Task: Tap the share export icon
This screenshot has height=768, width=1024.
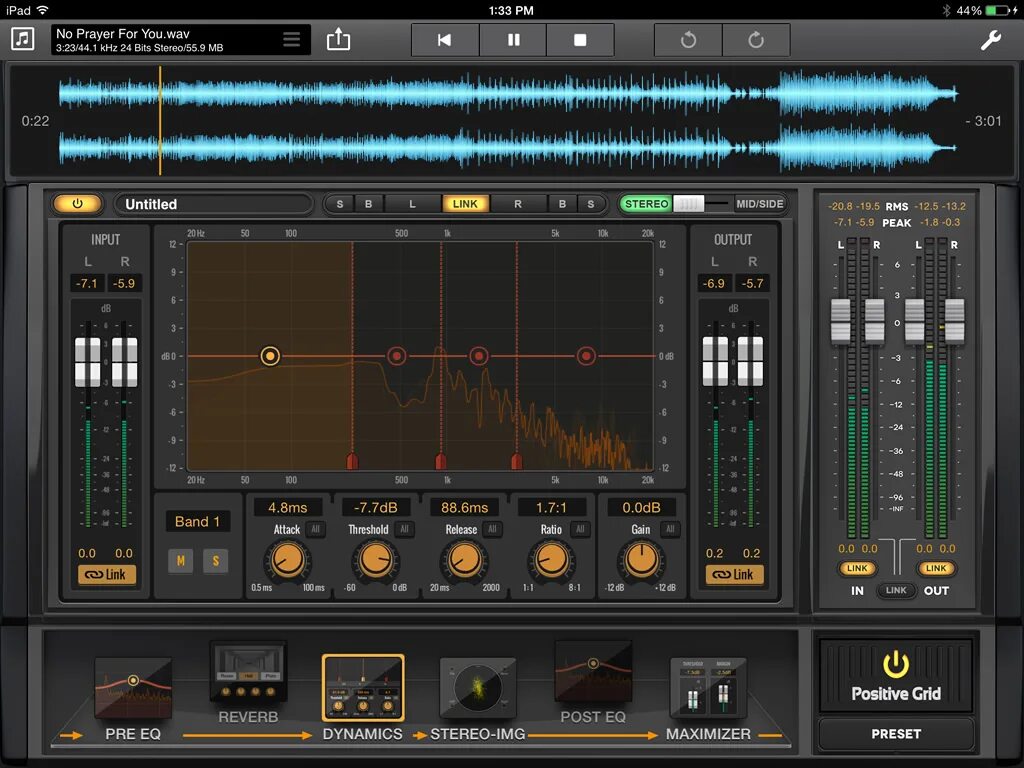Action: [x=338, y=39]
